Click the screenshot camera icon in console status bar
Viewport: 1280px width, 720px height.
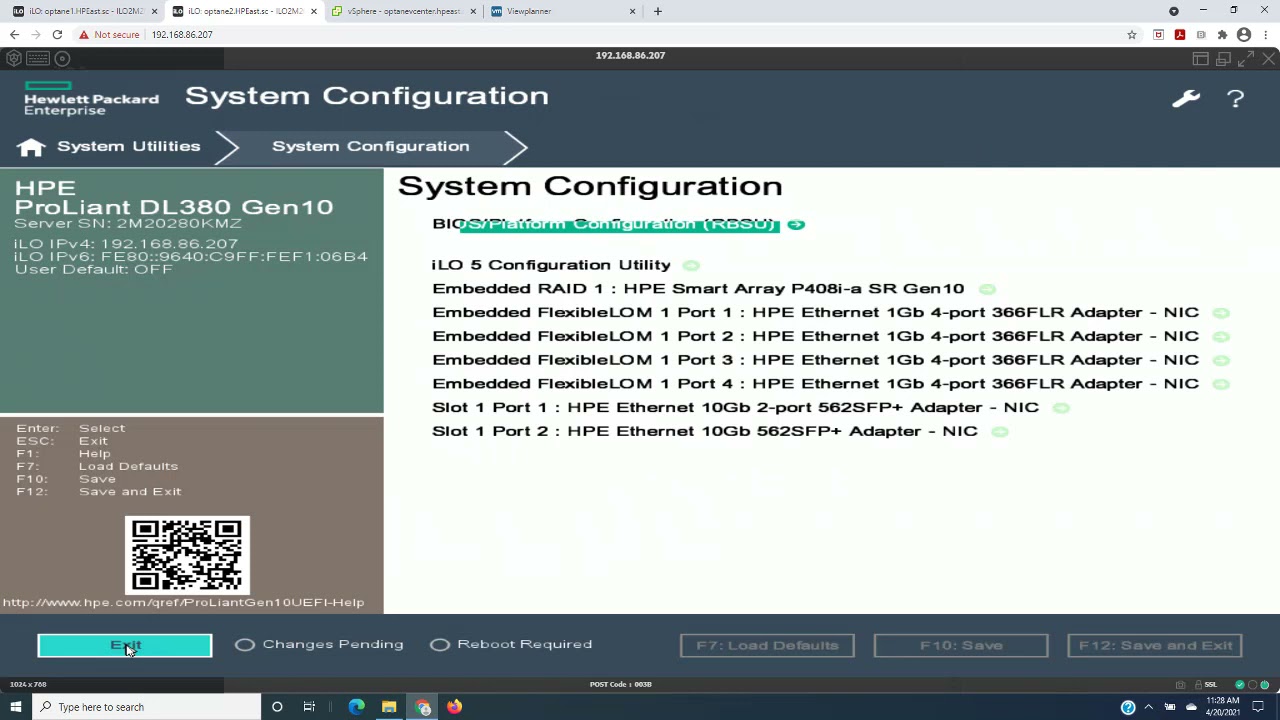(x=1181, y=685)
